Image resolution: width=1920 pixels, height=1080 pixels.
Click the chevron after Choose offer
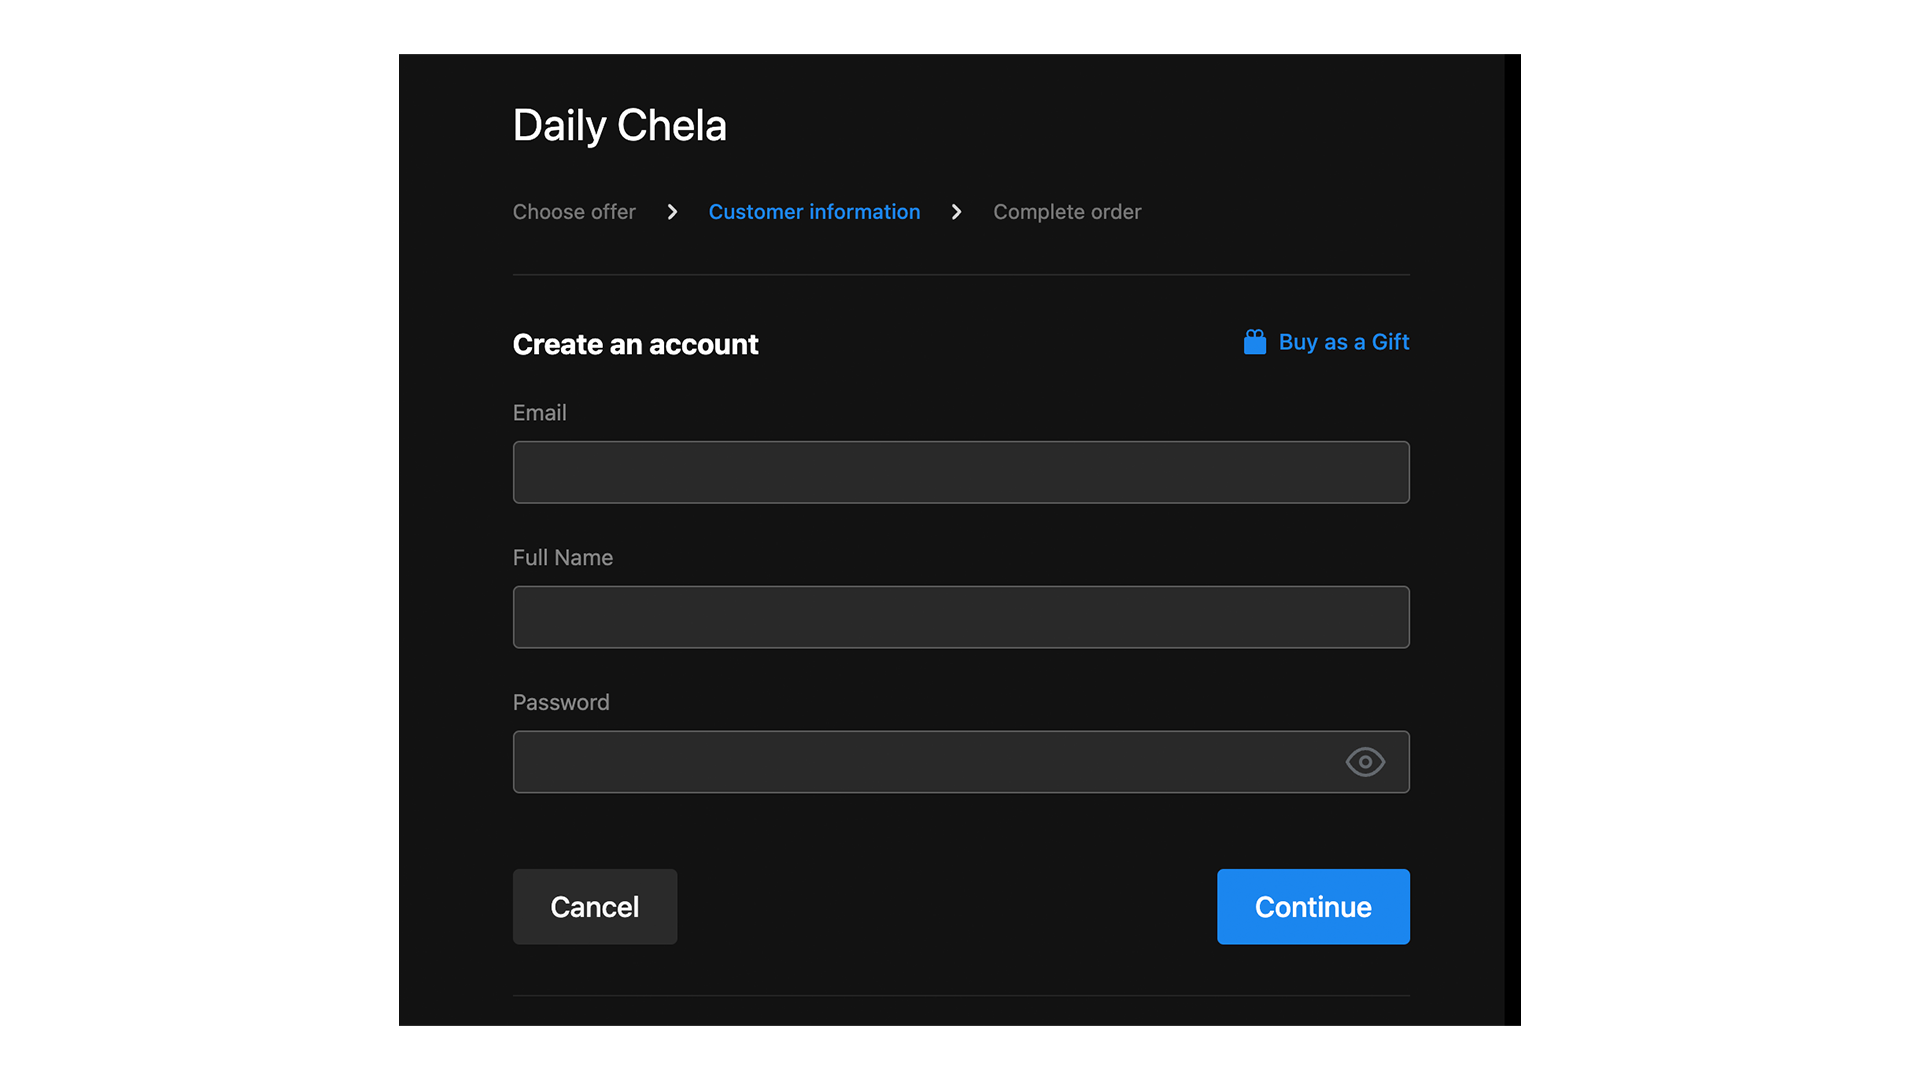coord(672,212)
